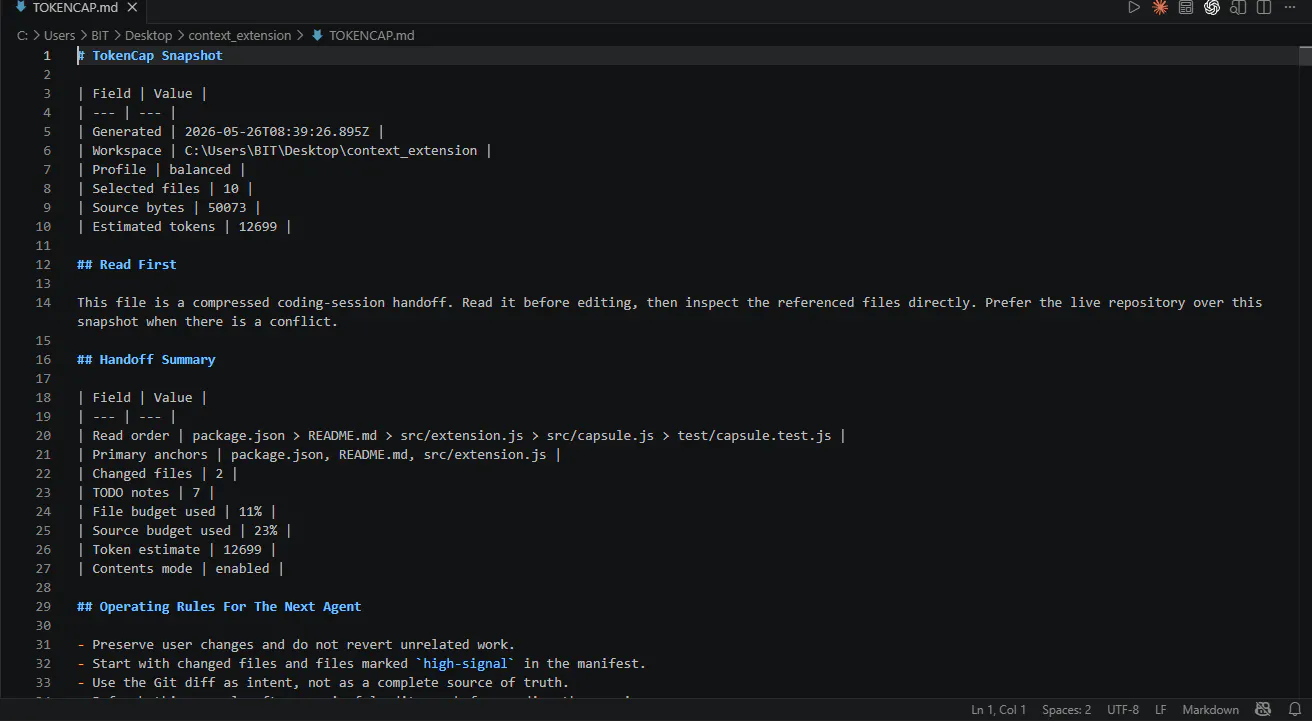
Task: Click Ln 1, Col 1 in the status bar
Action: [998, 710]
